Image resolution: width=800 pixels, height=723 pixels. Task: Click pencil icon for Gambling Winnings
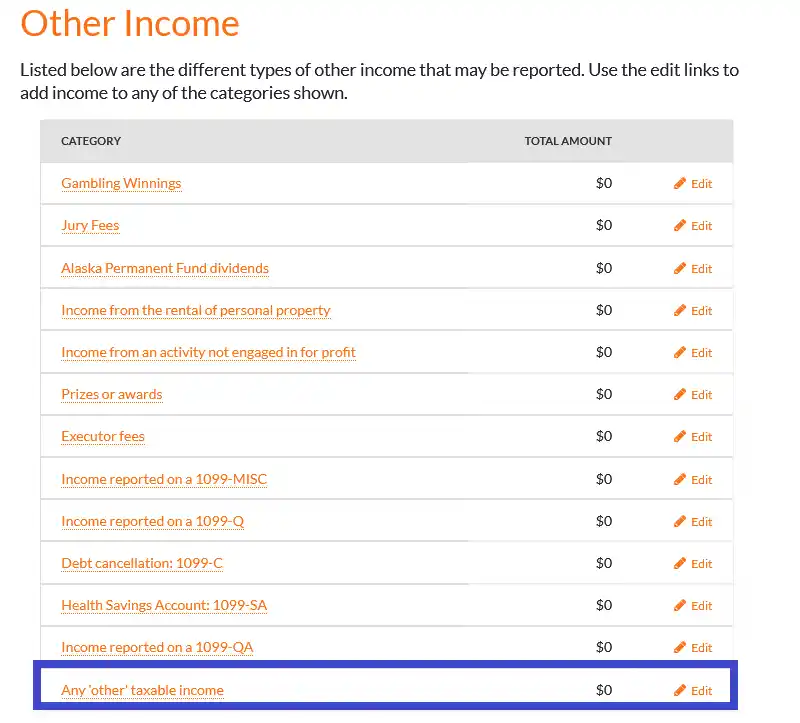click(x=680, y=184)
